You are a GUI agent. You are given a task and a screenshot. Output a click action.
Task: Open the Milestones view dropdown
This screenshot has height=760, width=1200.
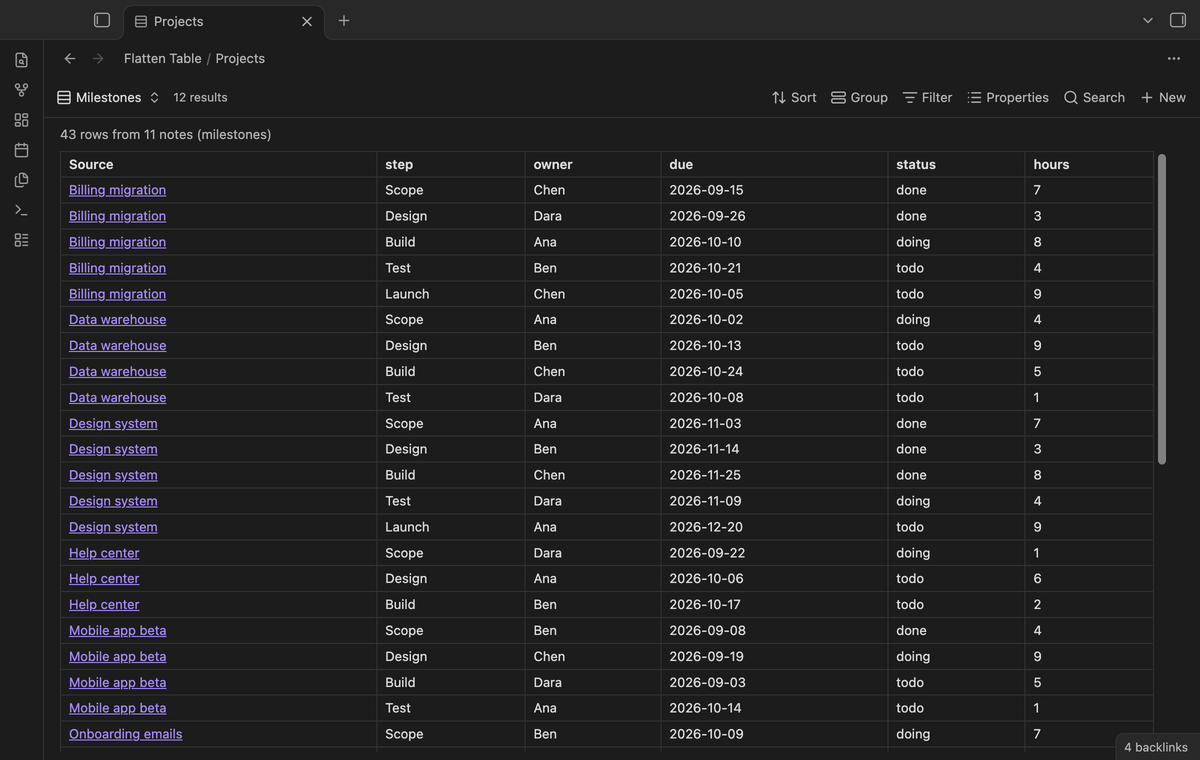pos(108,97)
